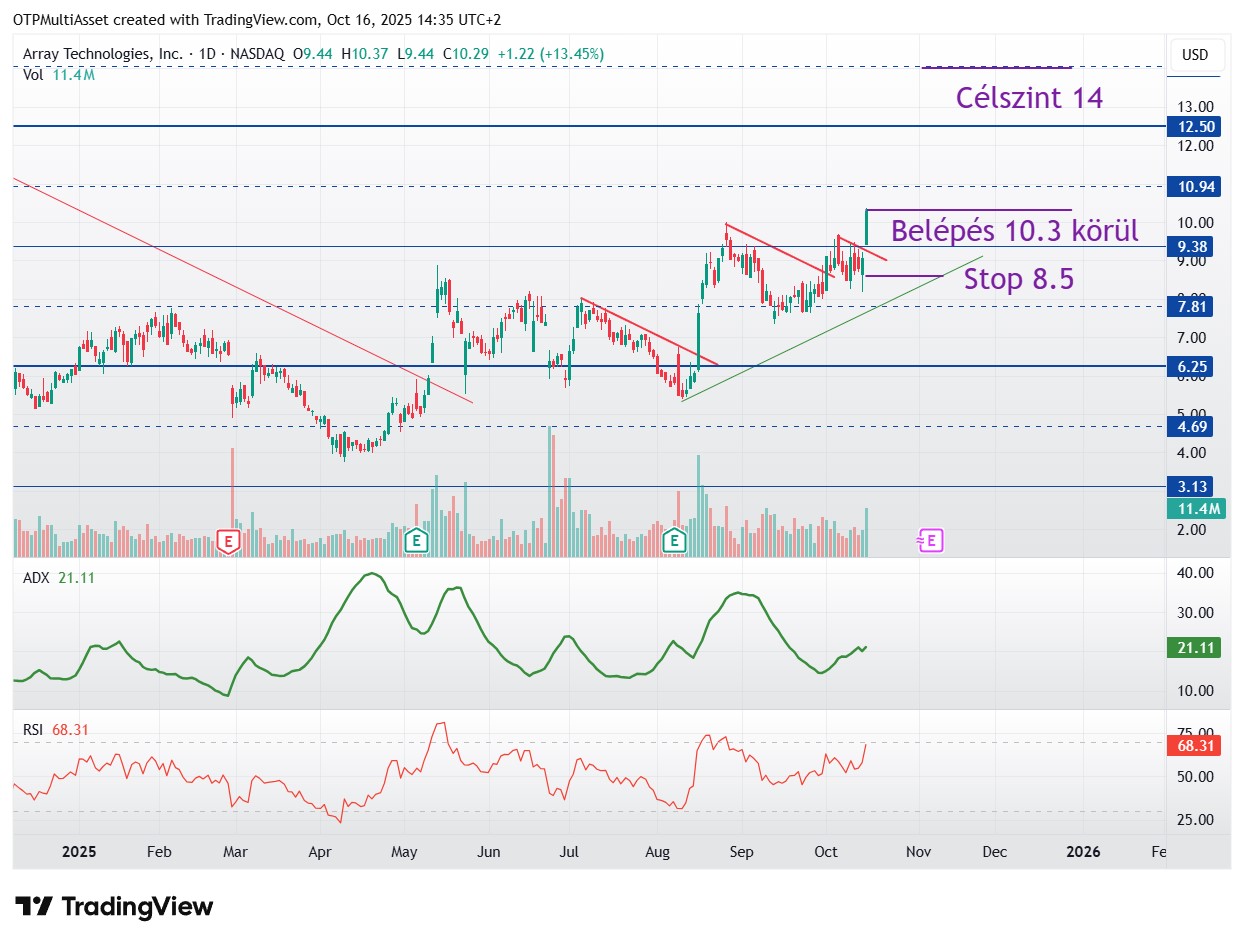1244x944 pixels.
Task: Select the Célszint 14 text annotation
Action: 1030,98
